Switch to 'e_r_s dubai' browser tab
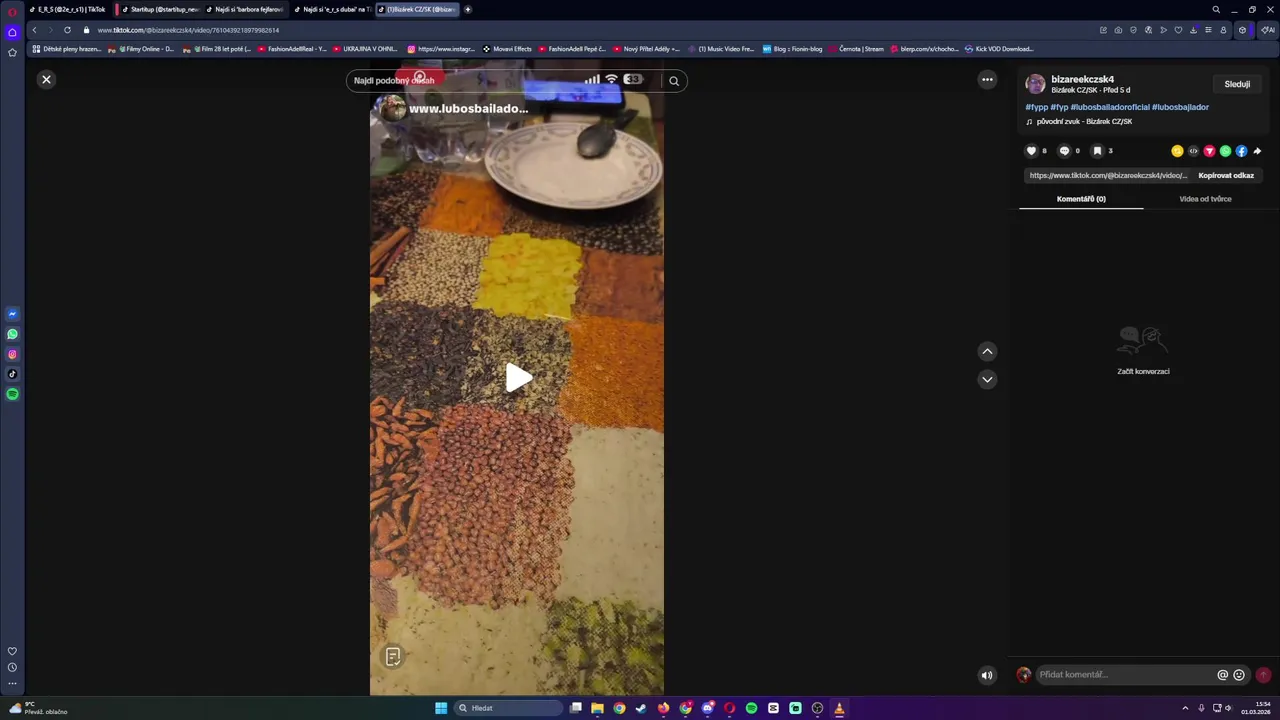 [x=333, y=9]
